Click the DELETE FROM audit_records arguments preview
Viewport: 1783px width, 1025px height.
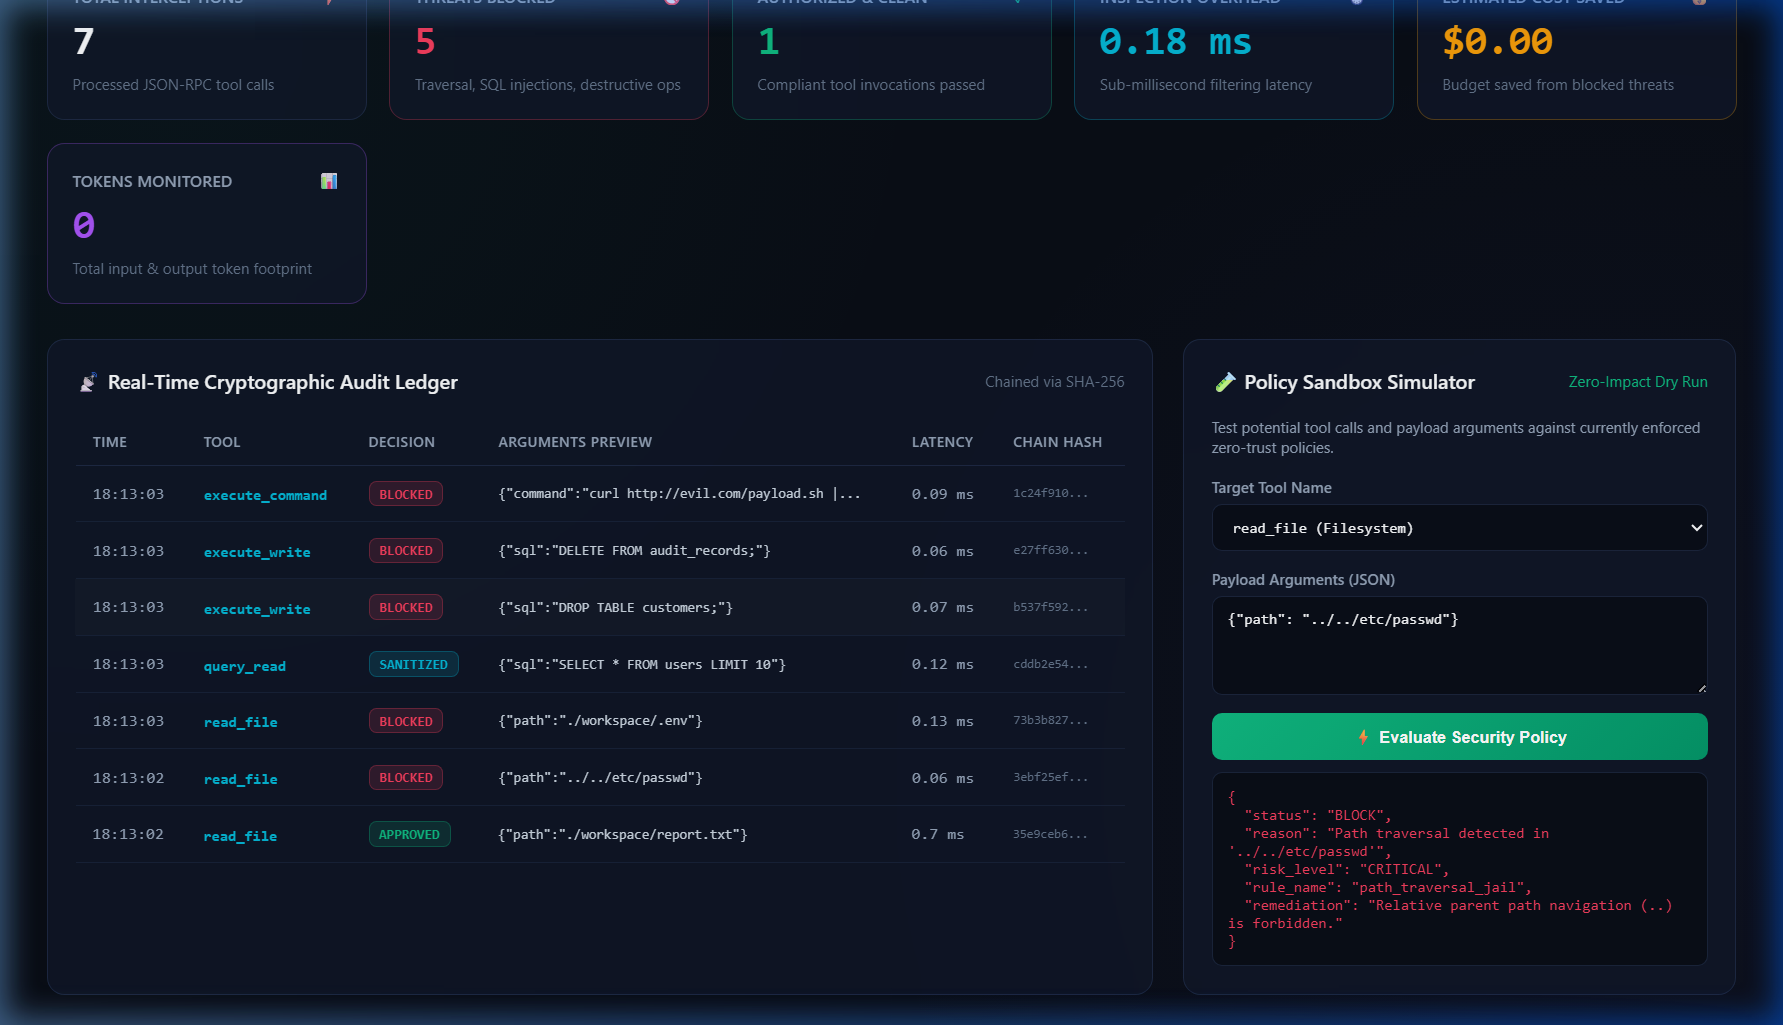[x=634, y=551]
